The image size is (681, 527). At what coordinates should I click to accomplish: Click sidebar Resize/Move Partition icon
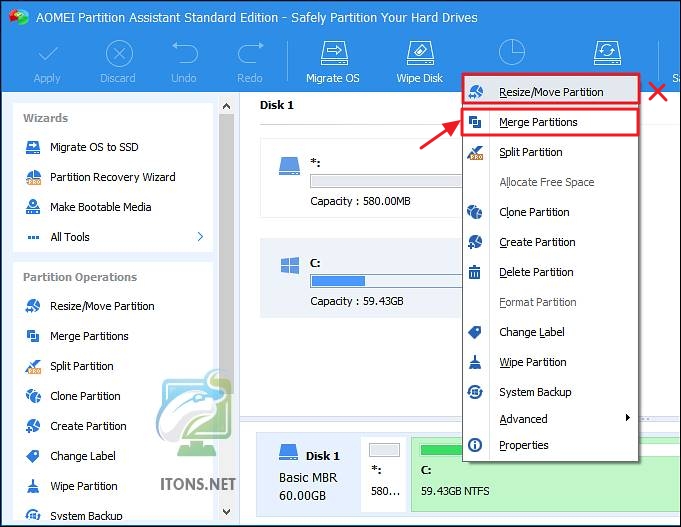33,306
